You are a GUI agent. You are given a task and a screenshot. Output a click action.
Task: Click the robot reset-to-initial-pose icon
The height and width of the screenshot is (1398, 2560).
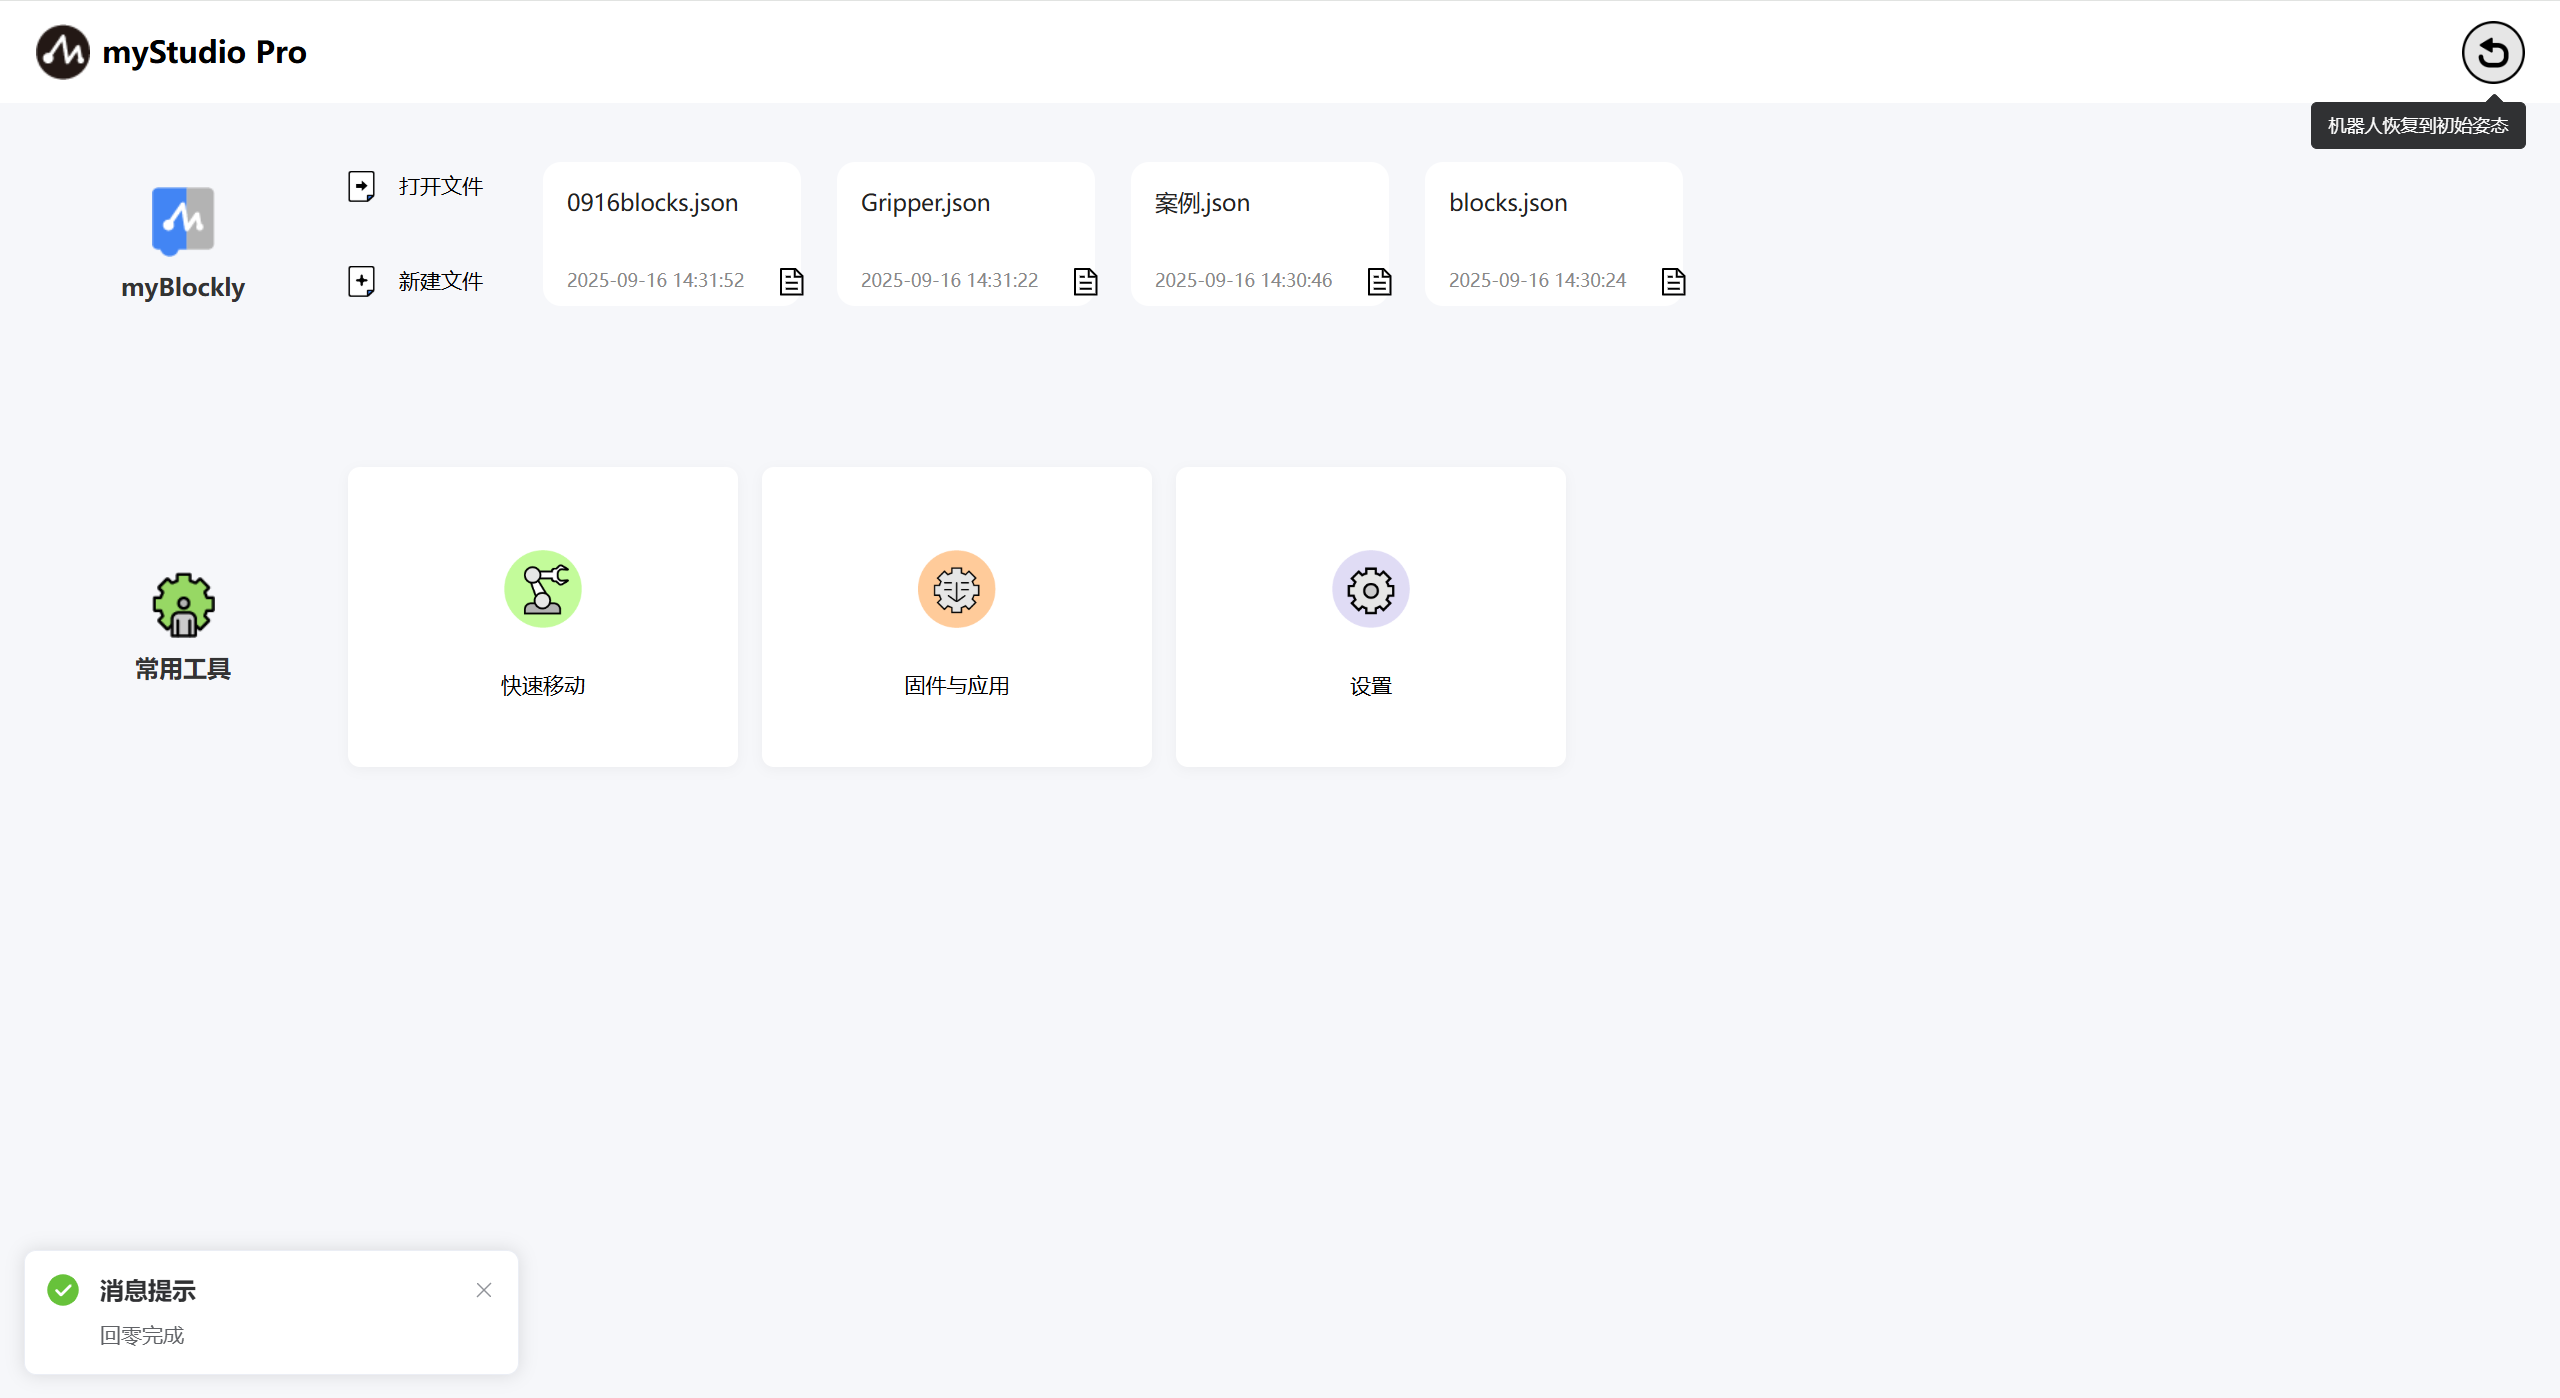tap(2492, 53)
